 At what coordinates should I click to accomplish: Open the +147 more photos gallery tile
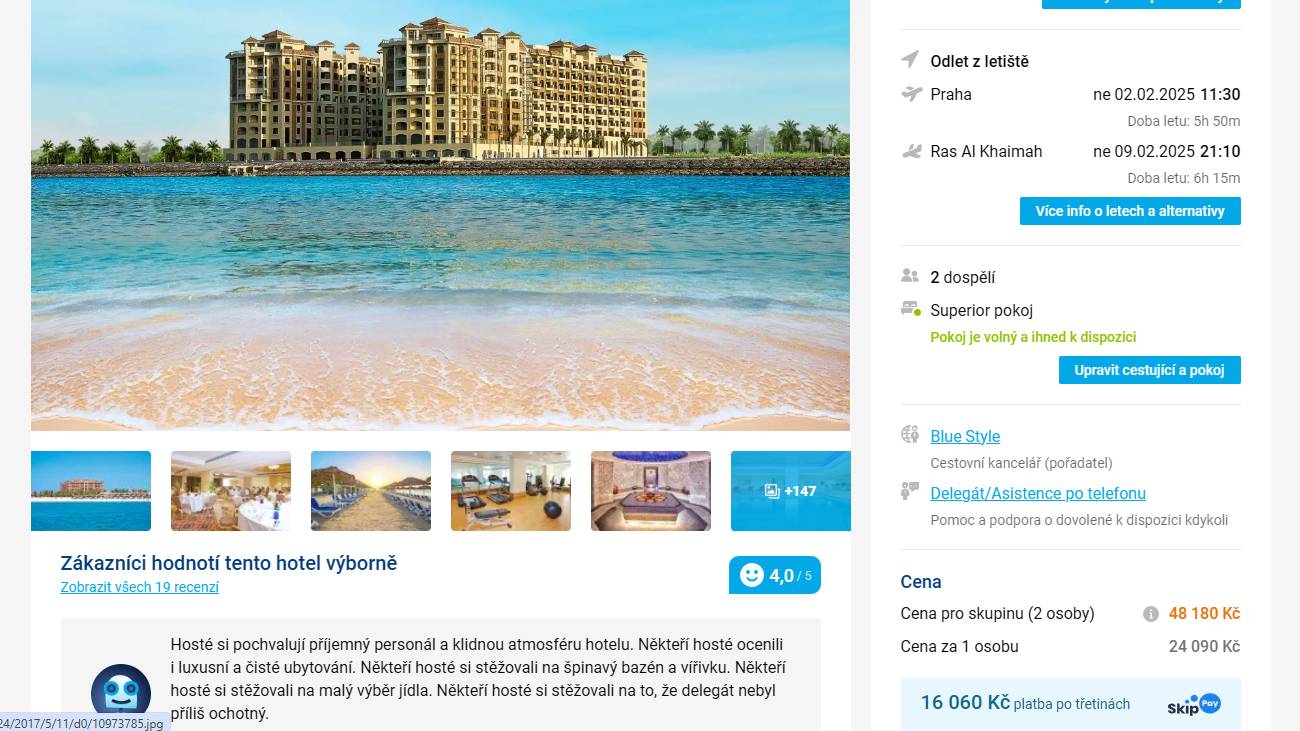click(x=791, y=491)
